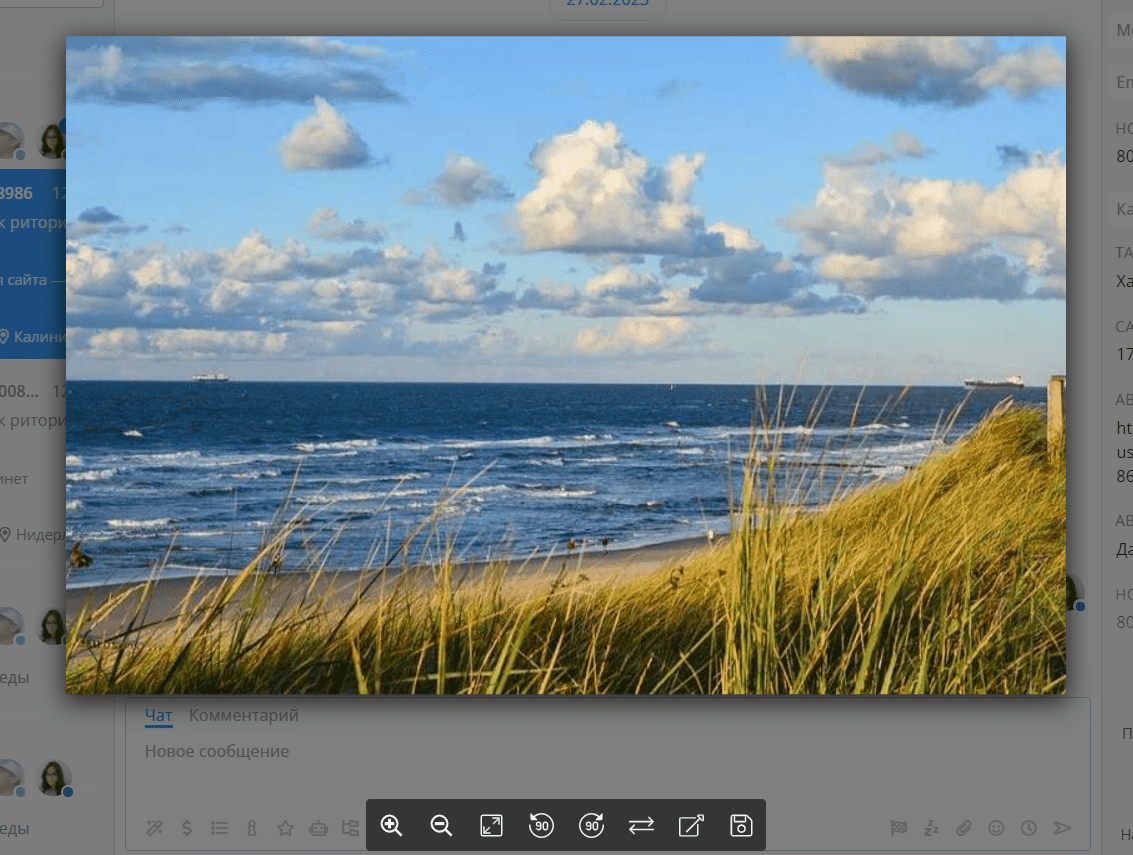Switch to the Чат tab

158,715
